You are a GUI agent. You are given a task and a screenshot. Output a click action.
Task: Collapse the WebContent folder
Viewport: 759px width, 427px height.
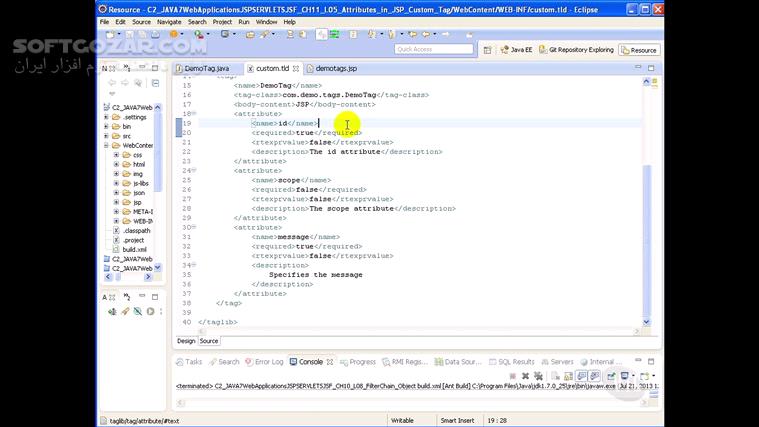click(106, 145)
